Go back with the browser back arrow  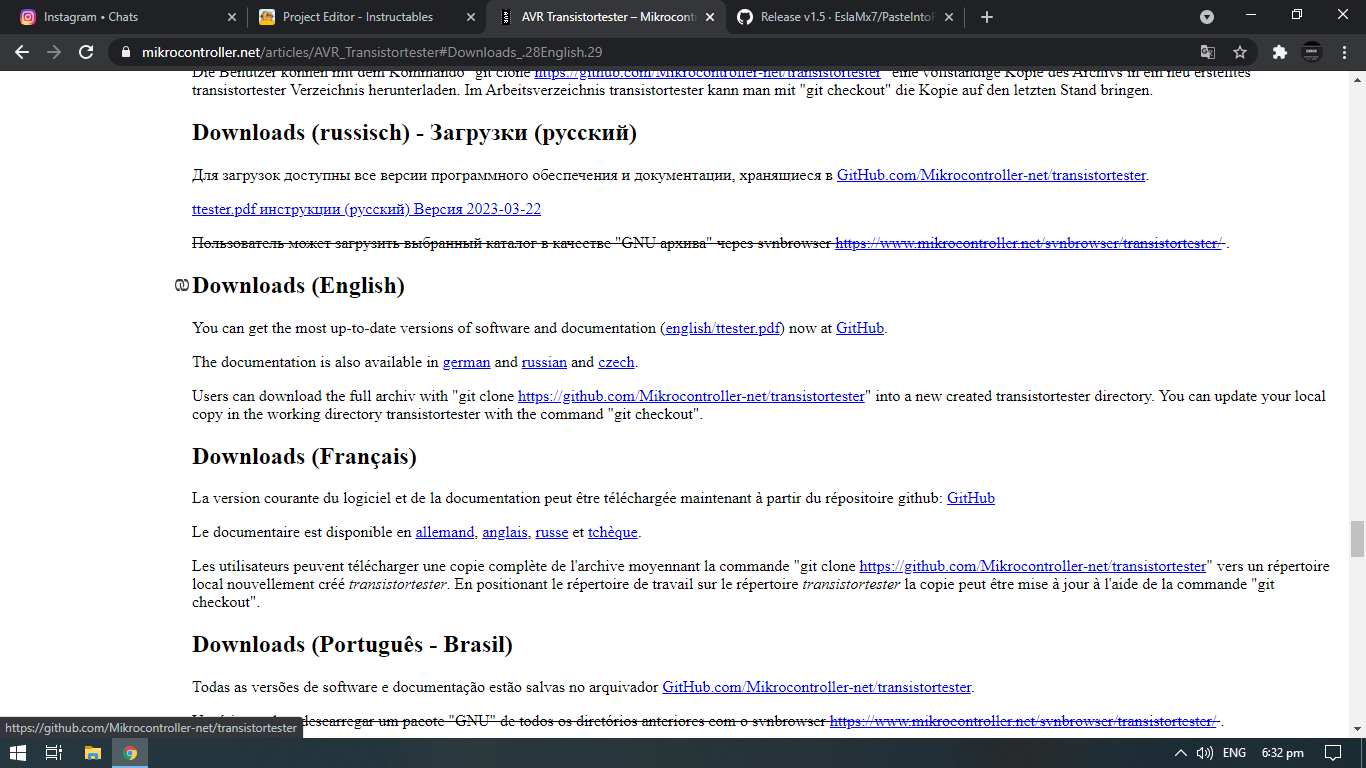tap(22, 52)
